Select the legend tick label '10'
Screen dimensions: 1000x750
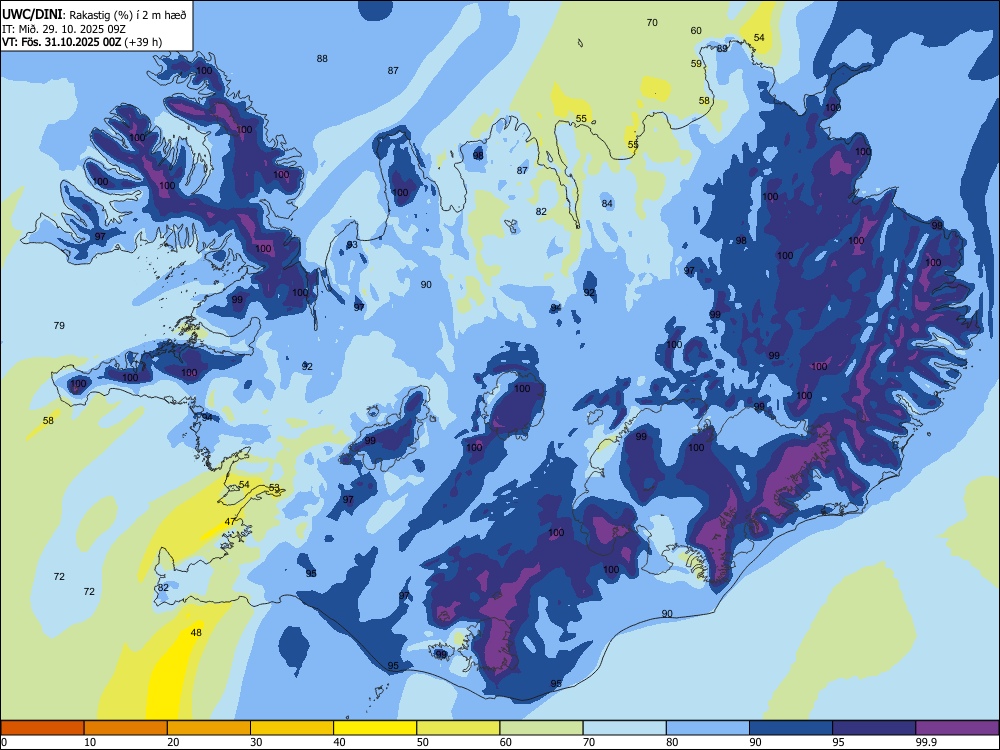pos(90,742)
